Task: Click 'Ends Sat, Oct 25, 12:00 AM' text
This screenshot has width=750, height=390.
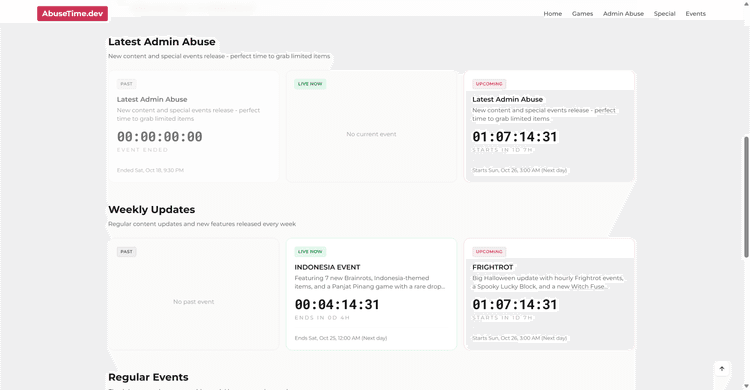Action: click(x=341, y=338)
